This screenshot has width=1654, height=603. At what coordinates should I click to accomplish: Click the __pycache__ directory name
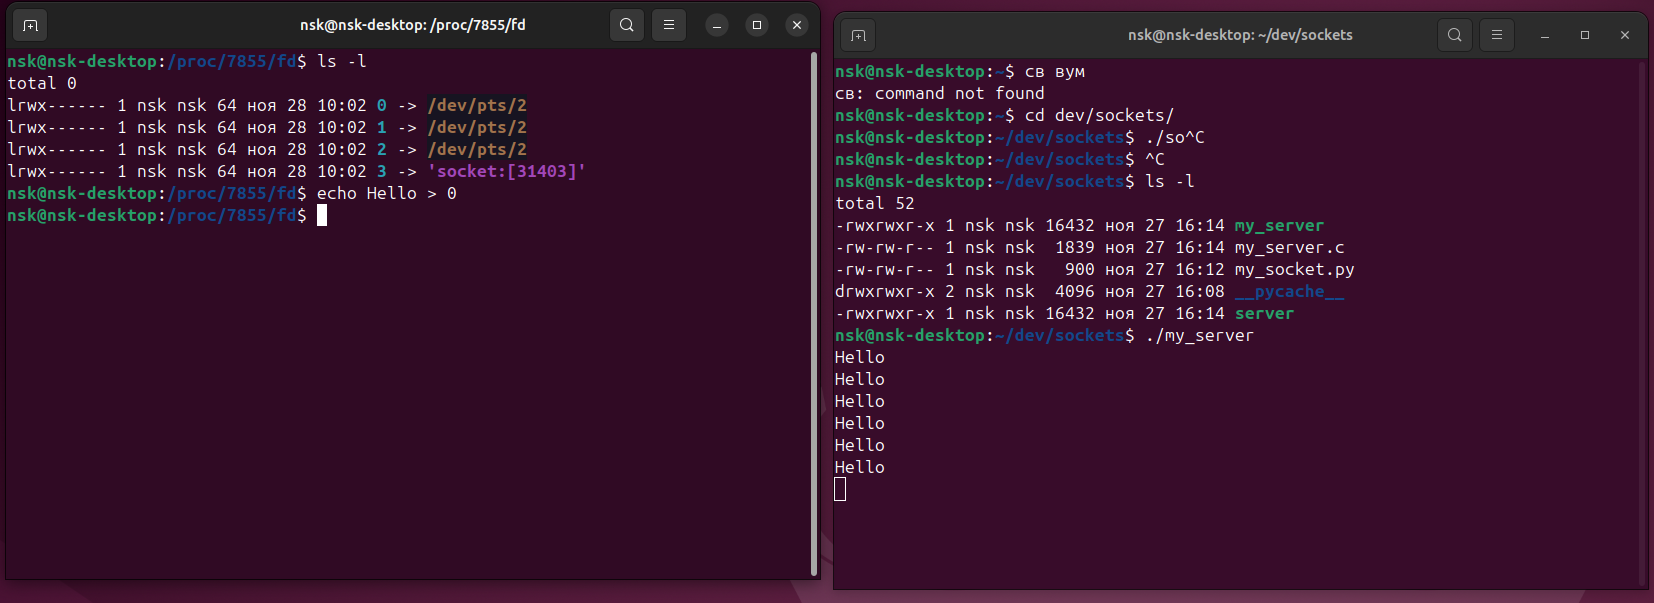coord(1289,291)
